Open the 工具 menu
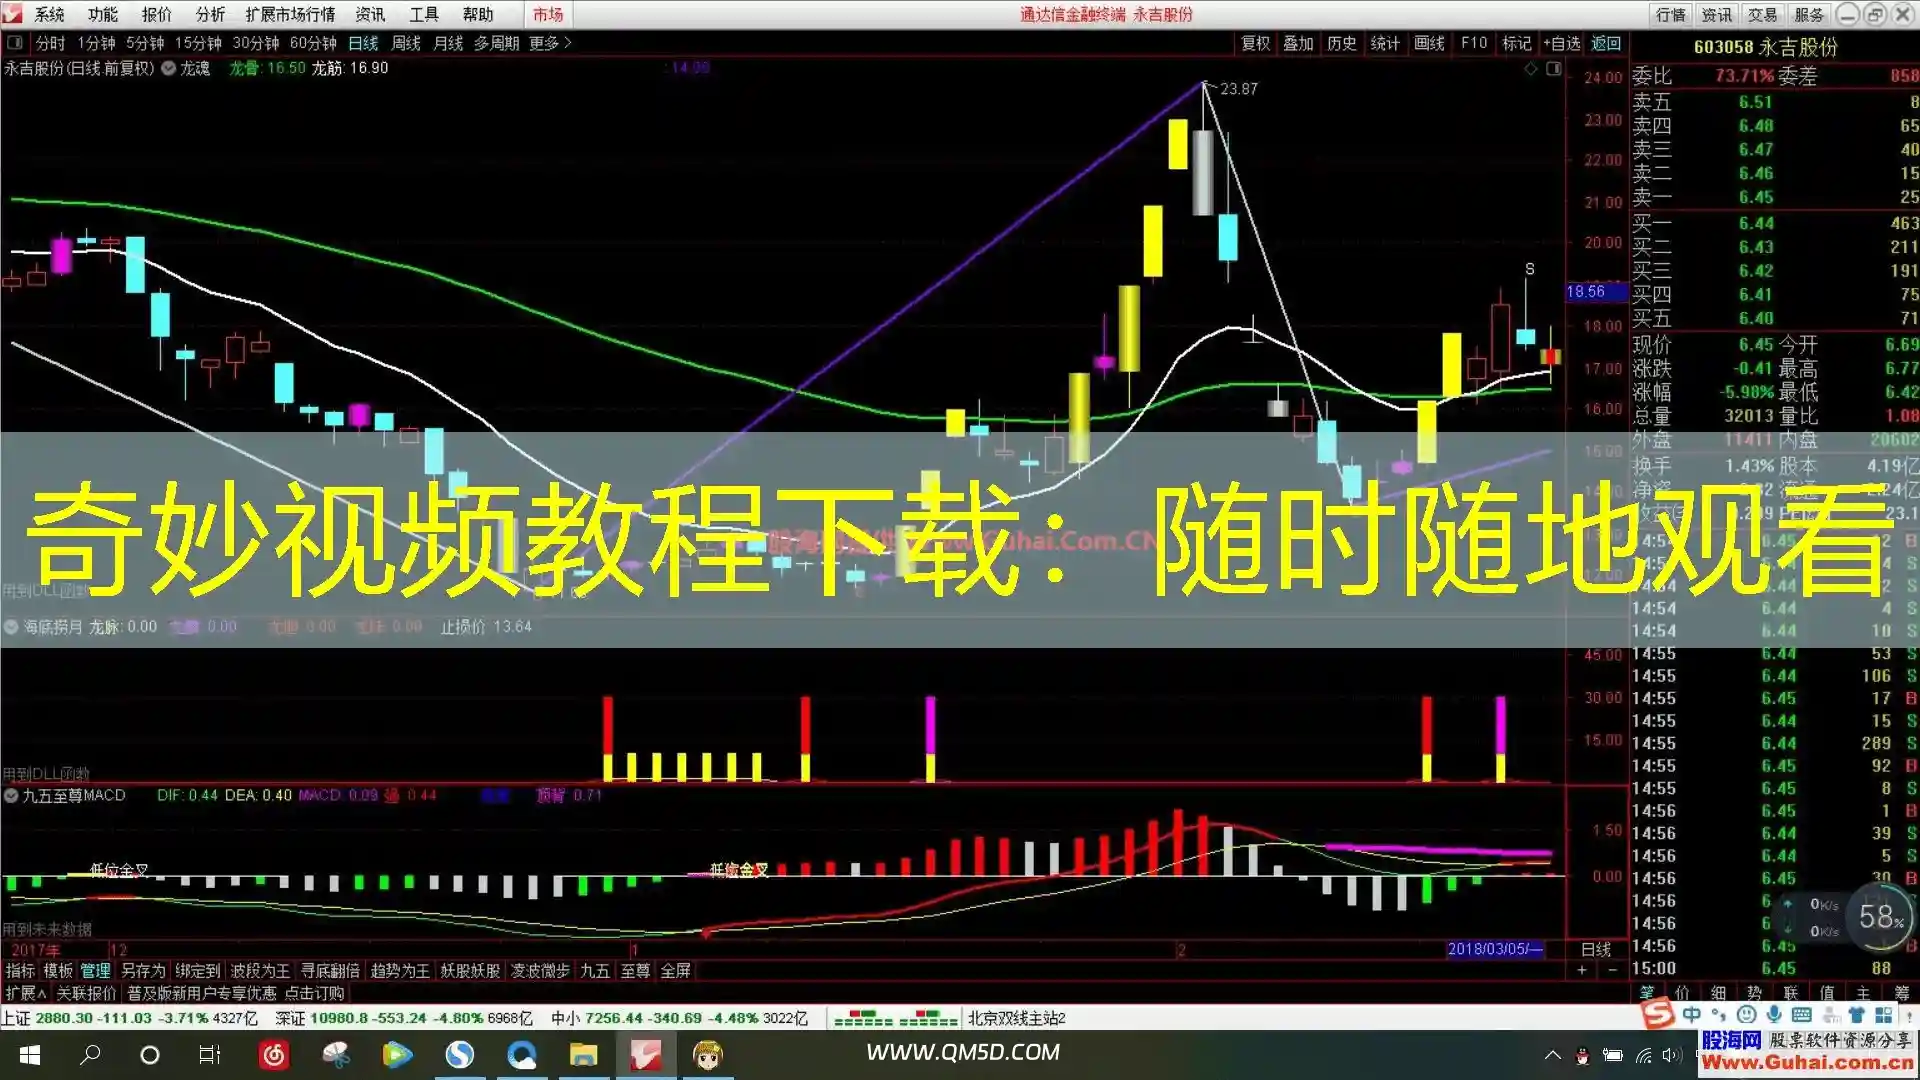The width and height of the screenshot is (1920, 1080). 424,14
